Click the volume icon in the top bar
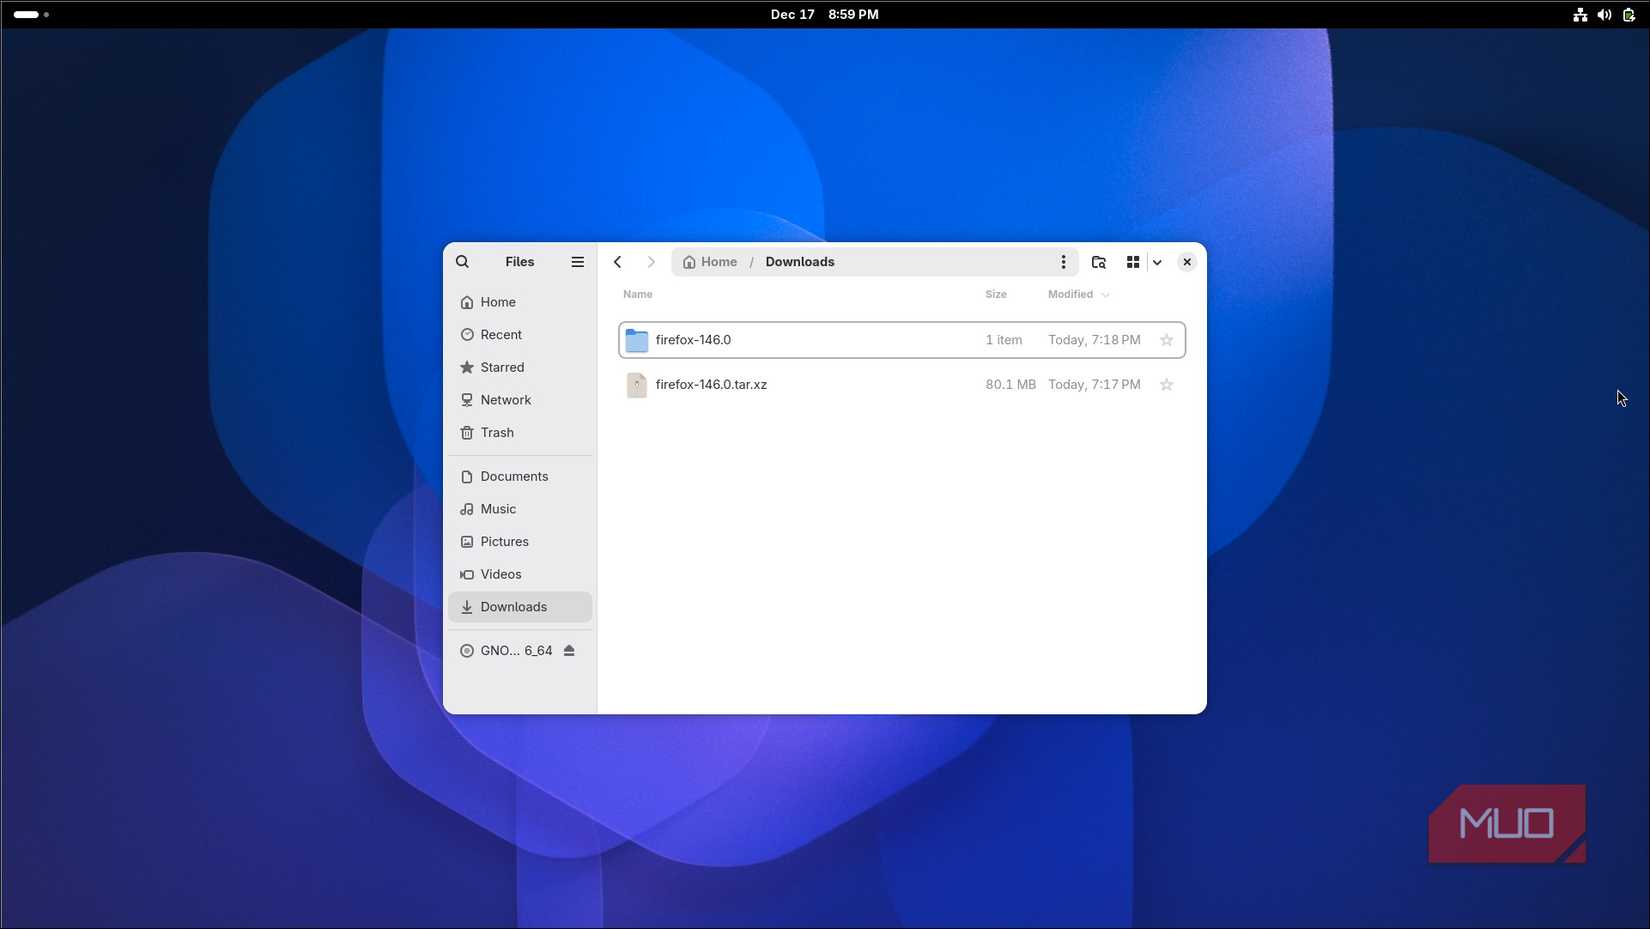The width and height of the screenshot is (1650, 929). click(x=1604, y=14)
